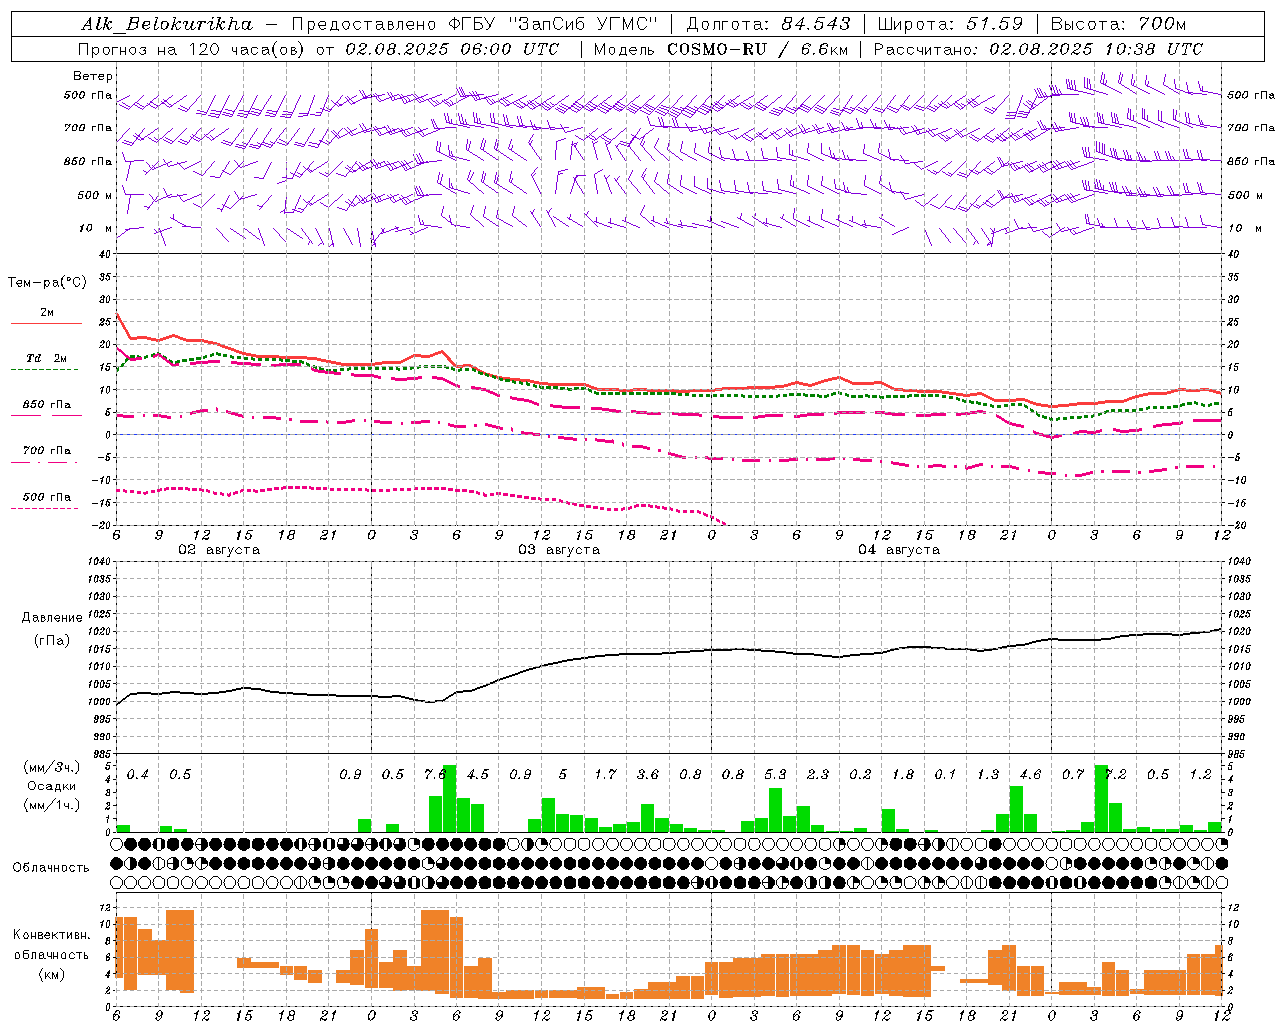The height and width of the screenshot is (1024, 1280).
Task: Click the Давление pressure panel label
Action: 53,618
